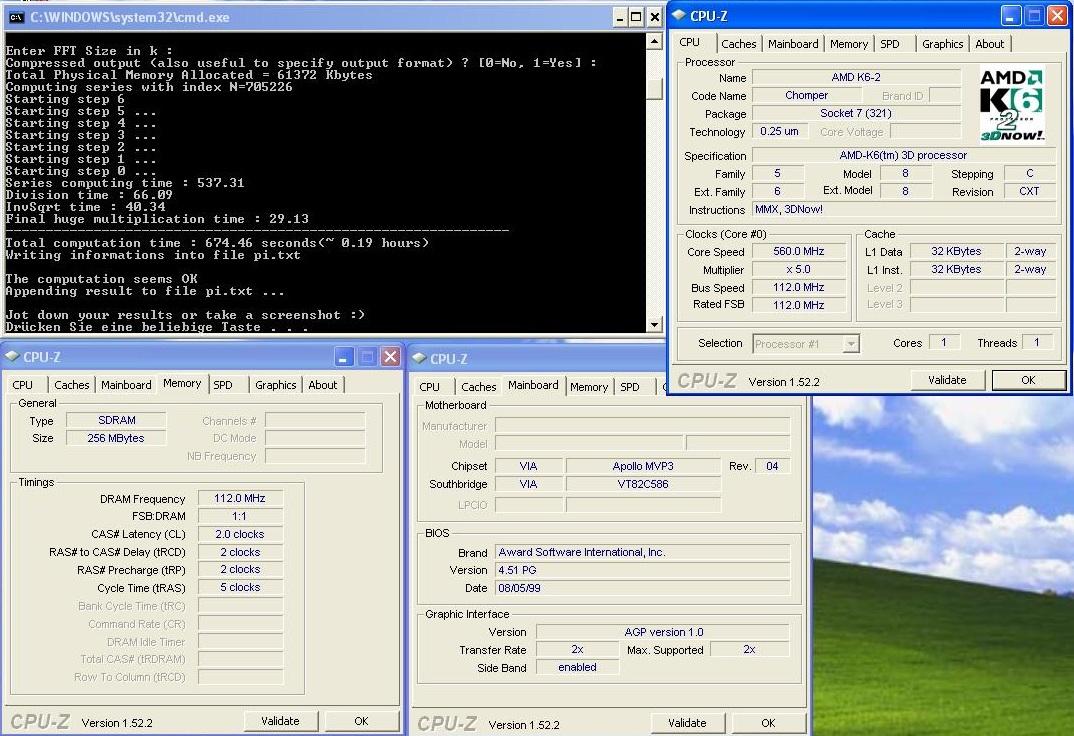This screenshot has width=1074, height=736.
Task: Click OK in the Memory CPU-Z window
Action: (361, 721)
